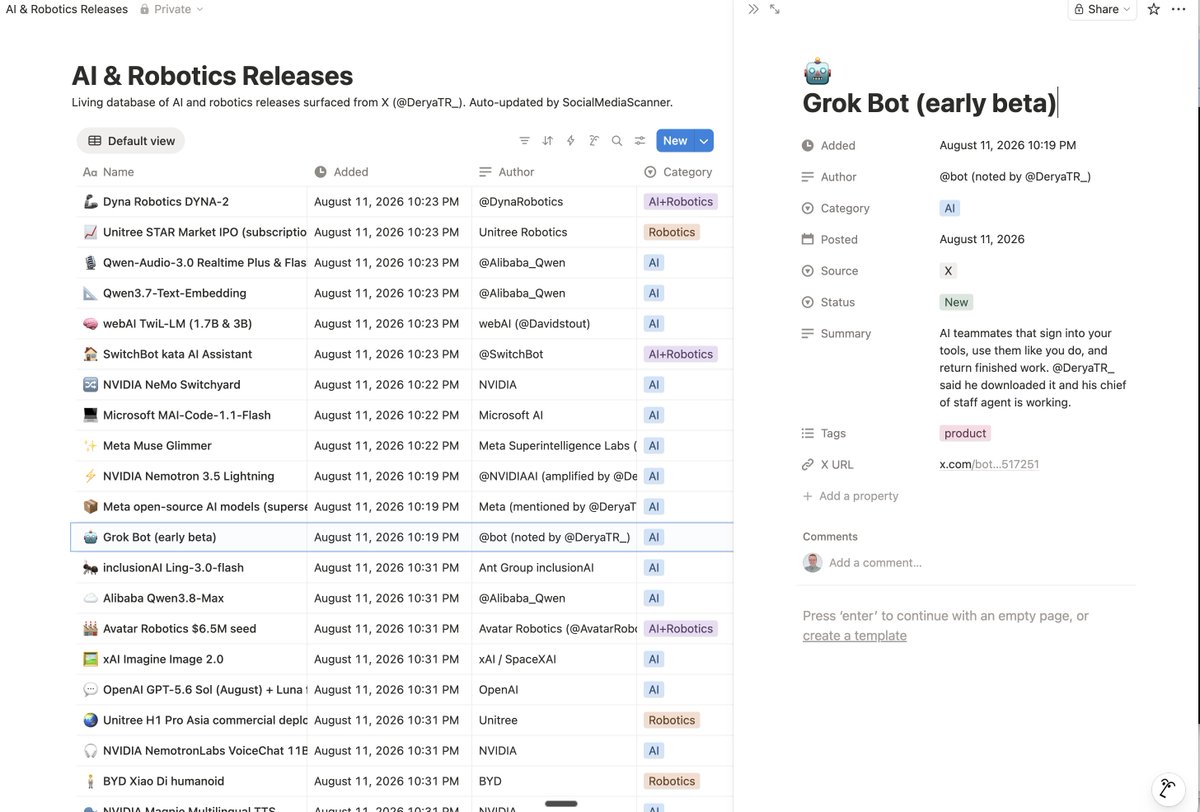Search the database with magnifier icon
Viewport: 1200px width, 812px height.
[x=617, y=141]
